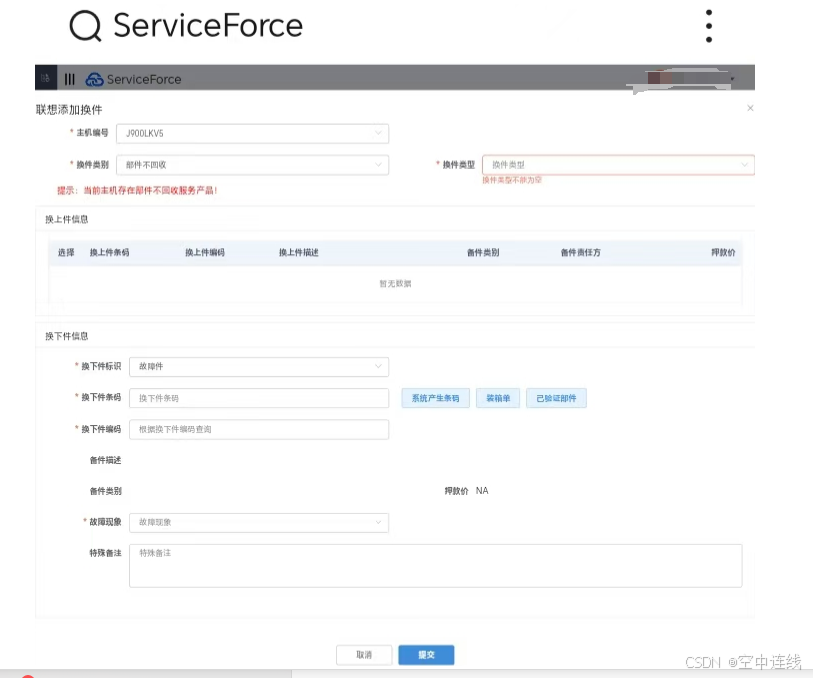
Task: Click the search magnifier icon beside ServiceForce
Action: pos(86,26)
